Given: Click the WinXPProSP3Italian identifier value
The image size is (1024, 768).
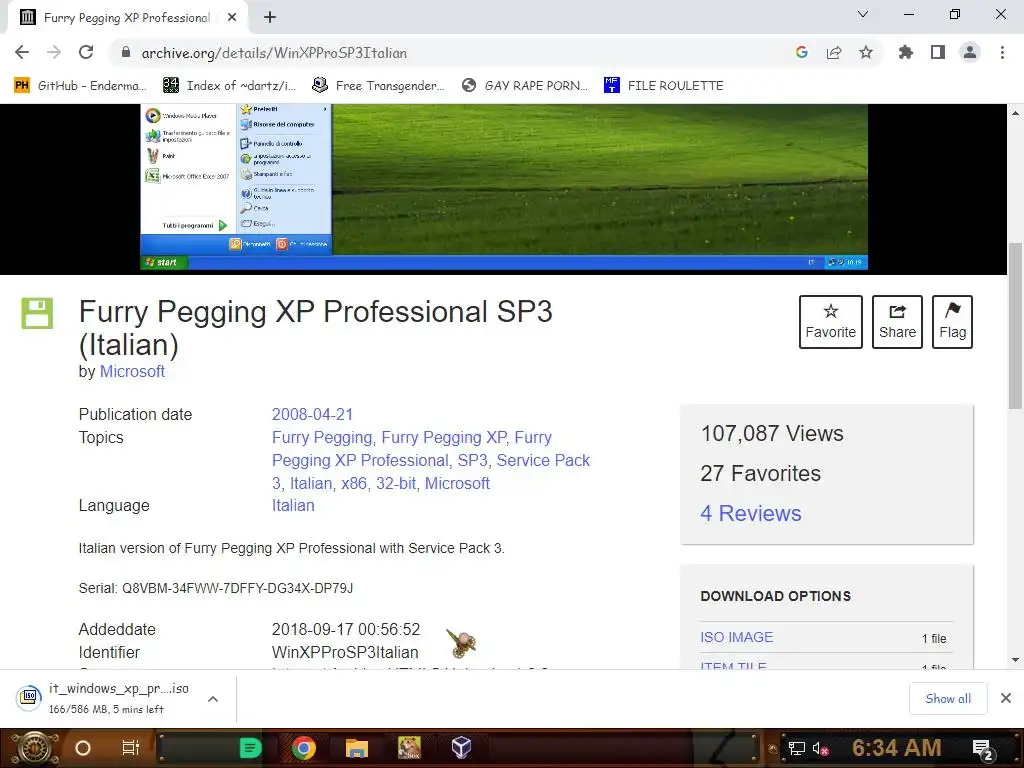Looking at the screenshot, I should (345, 652).
